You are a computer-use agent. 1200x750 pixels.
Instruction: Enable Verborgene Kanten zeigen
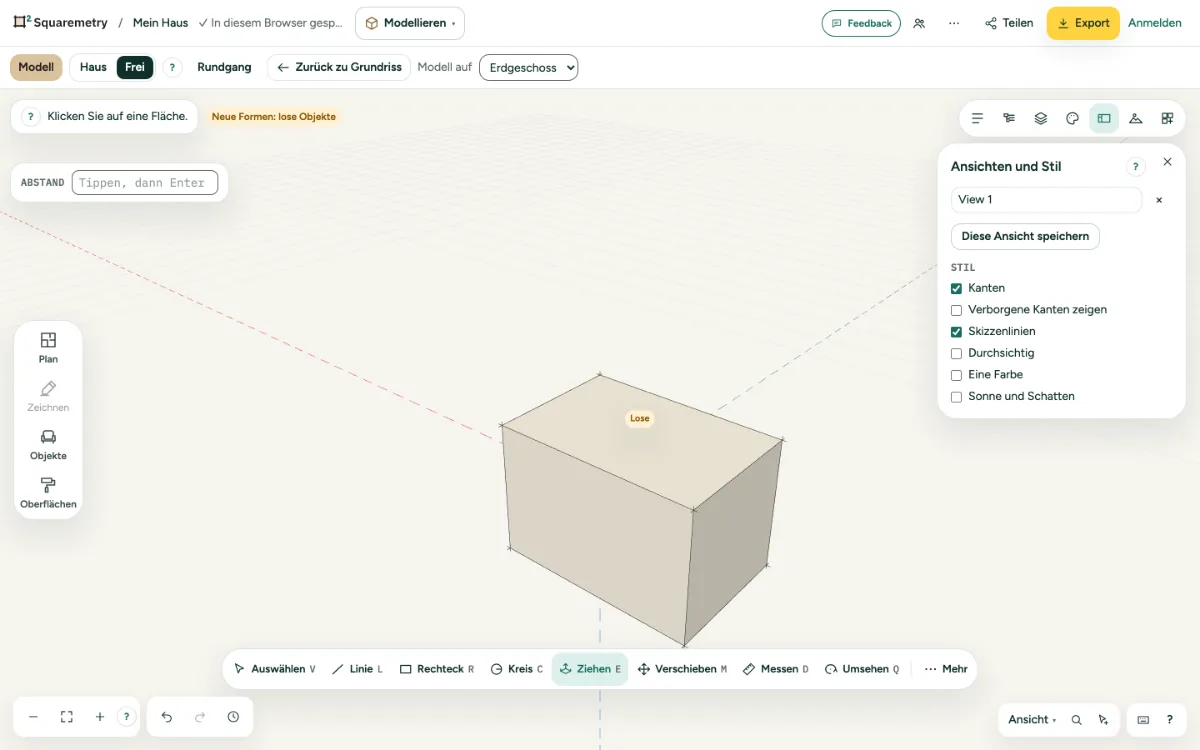(957, 310)
